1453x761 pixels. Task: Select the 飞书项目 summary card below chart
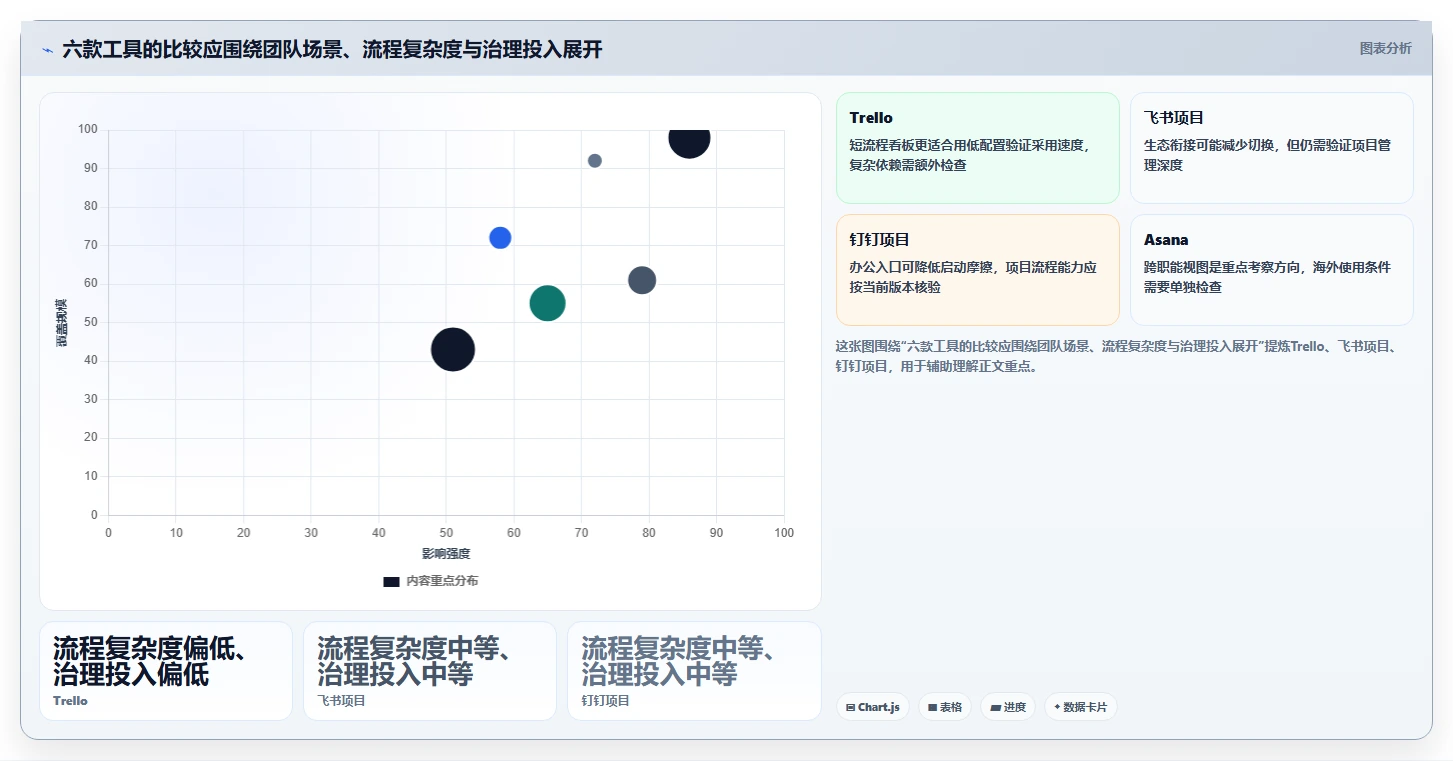click(430, 671)
